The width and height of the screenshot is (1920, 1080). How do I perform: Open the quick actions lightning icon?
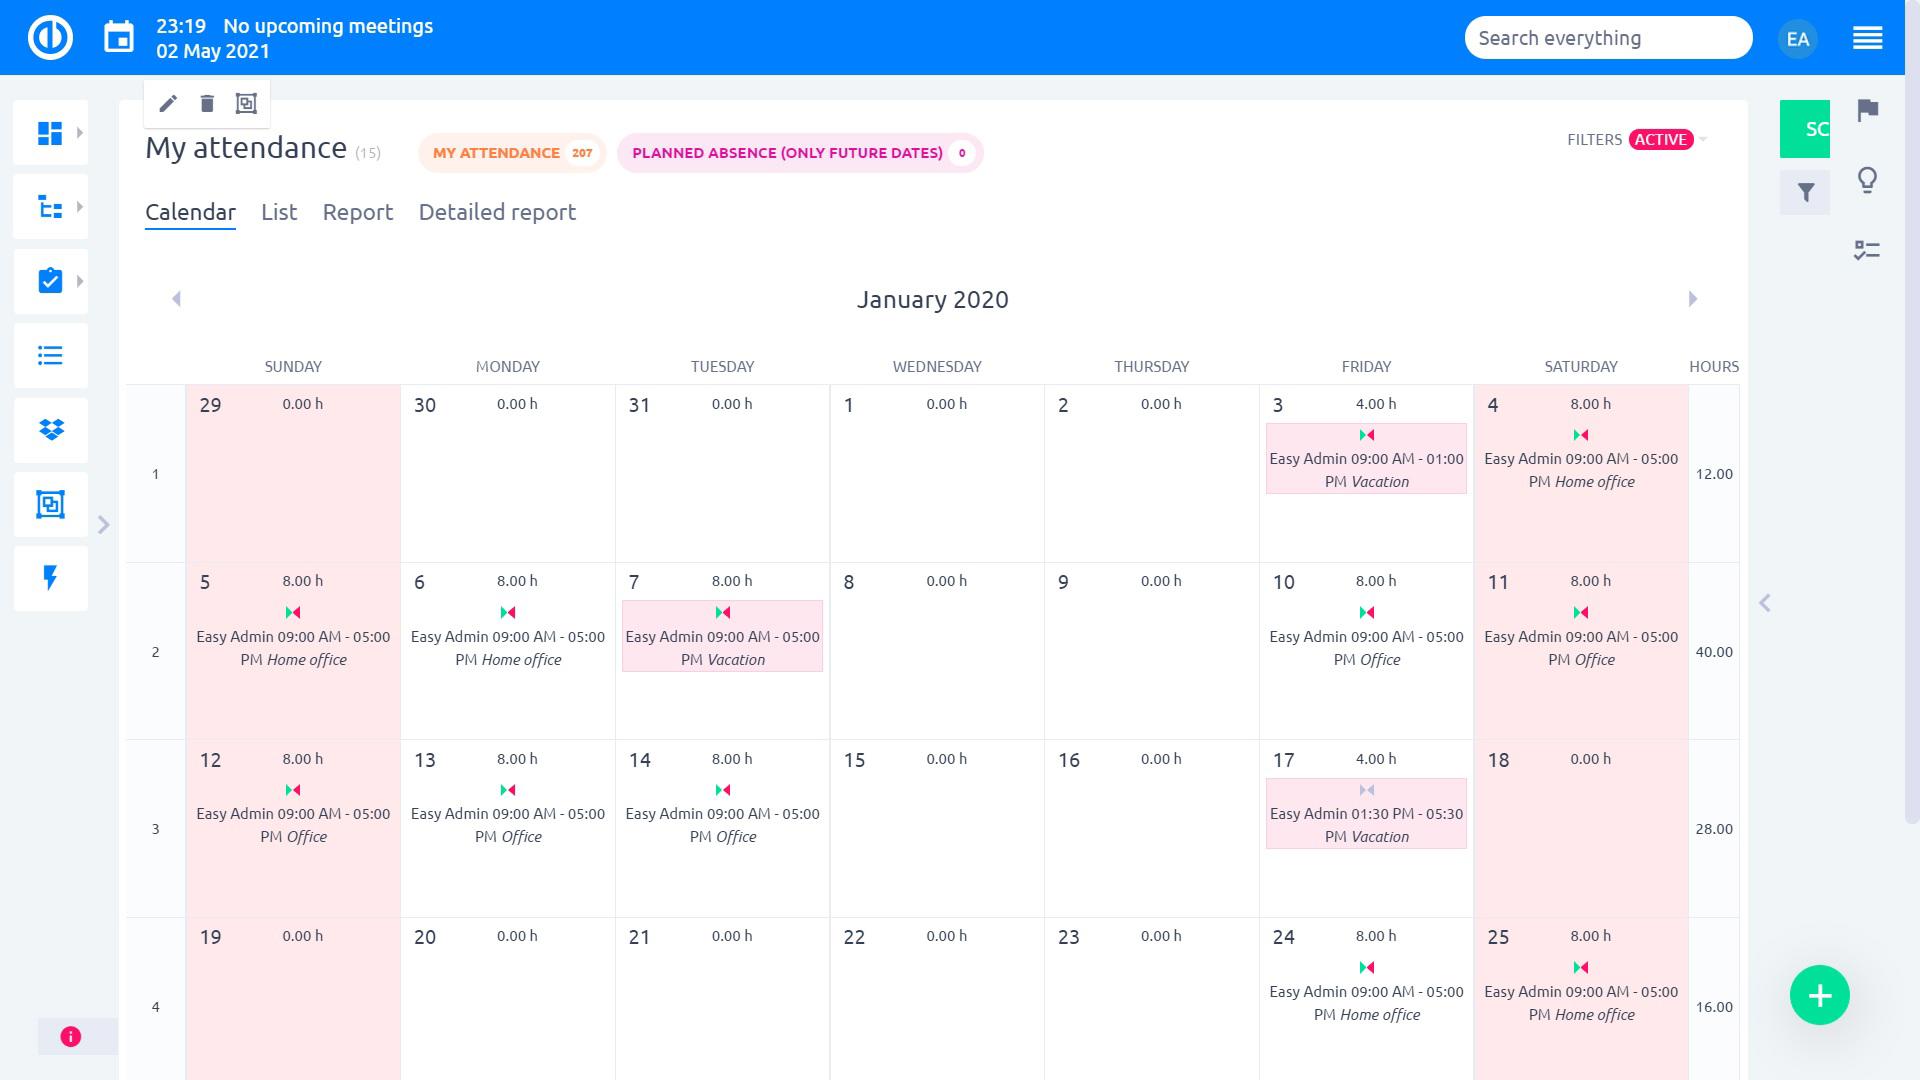click(50, 578)
